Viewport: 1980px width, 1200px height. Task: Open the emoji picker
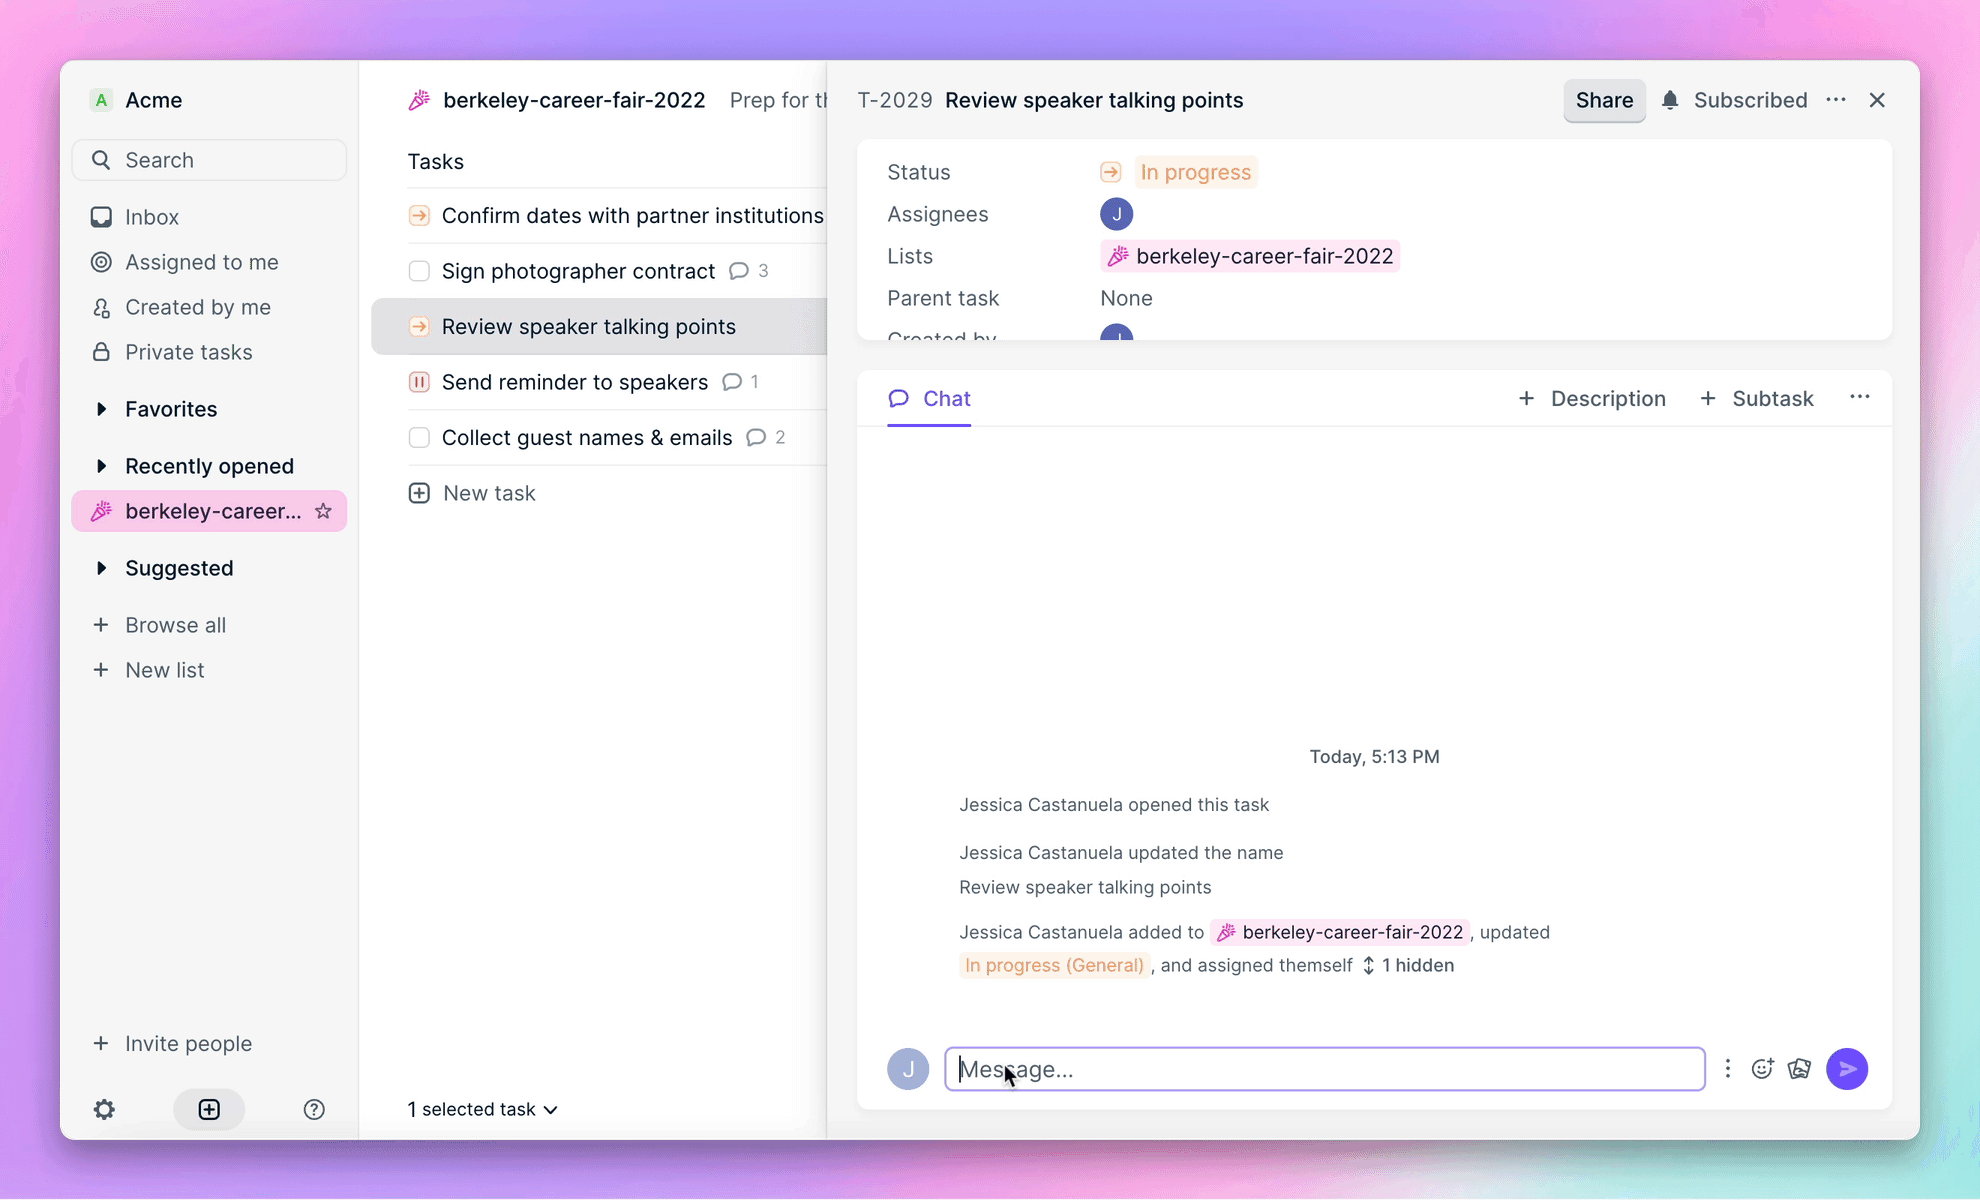[x=1763, y=1069]
